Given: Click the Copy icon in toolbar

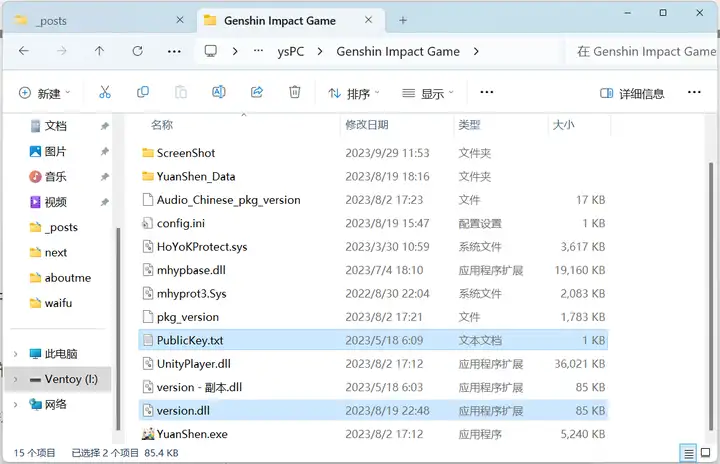Looking at the screenshot, I should click(x=143, y=92).
